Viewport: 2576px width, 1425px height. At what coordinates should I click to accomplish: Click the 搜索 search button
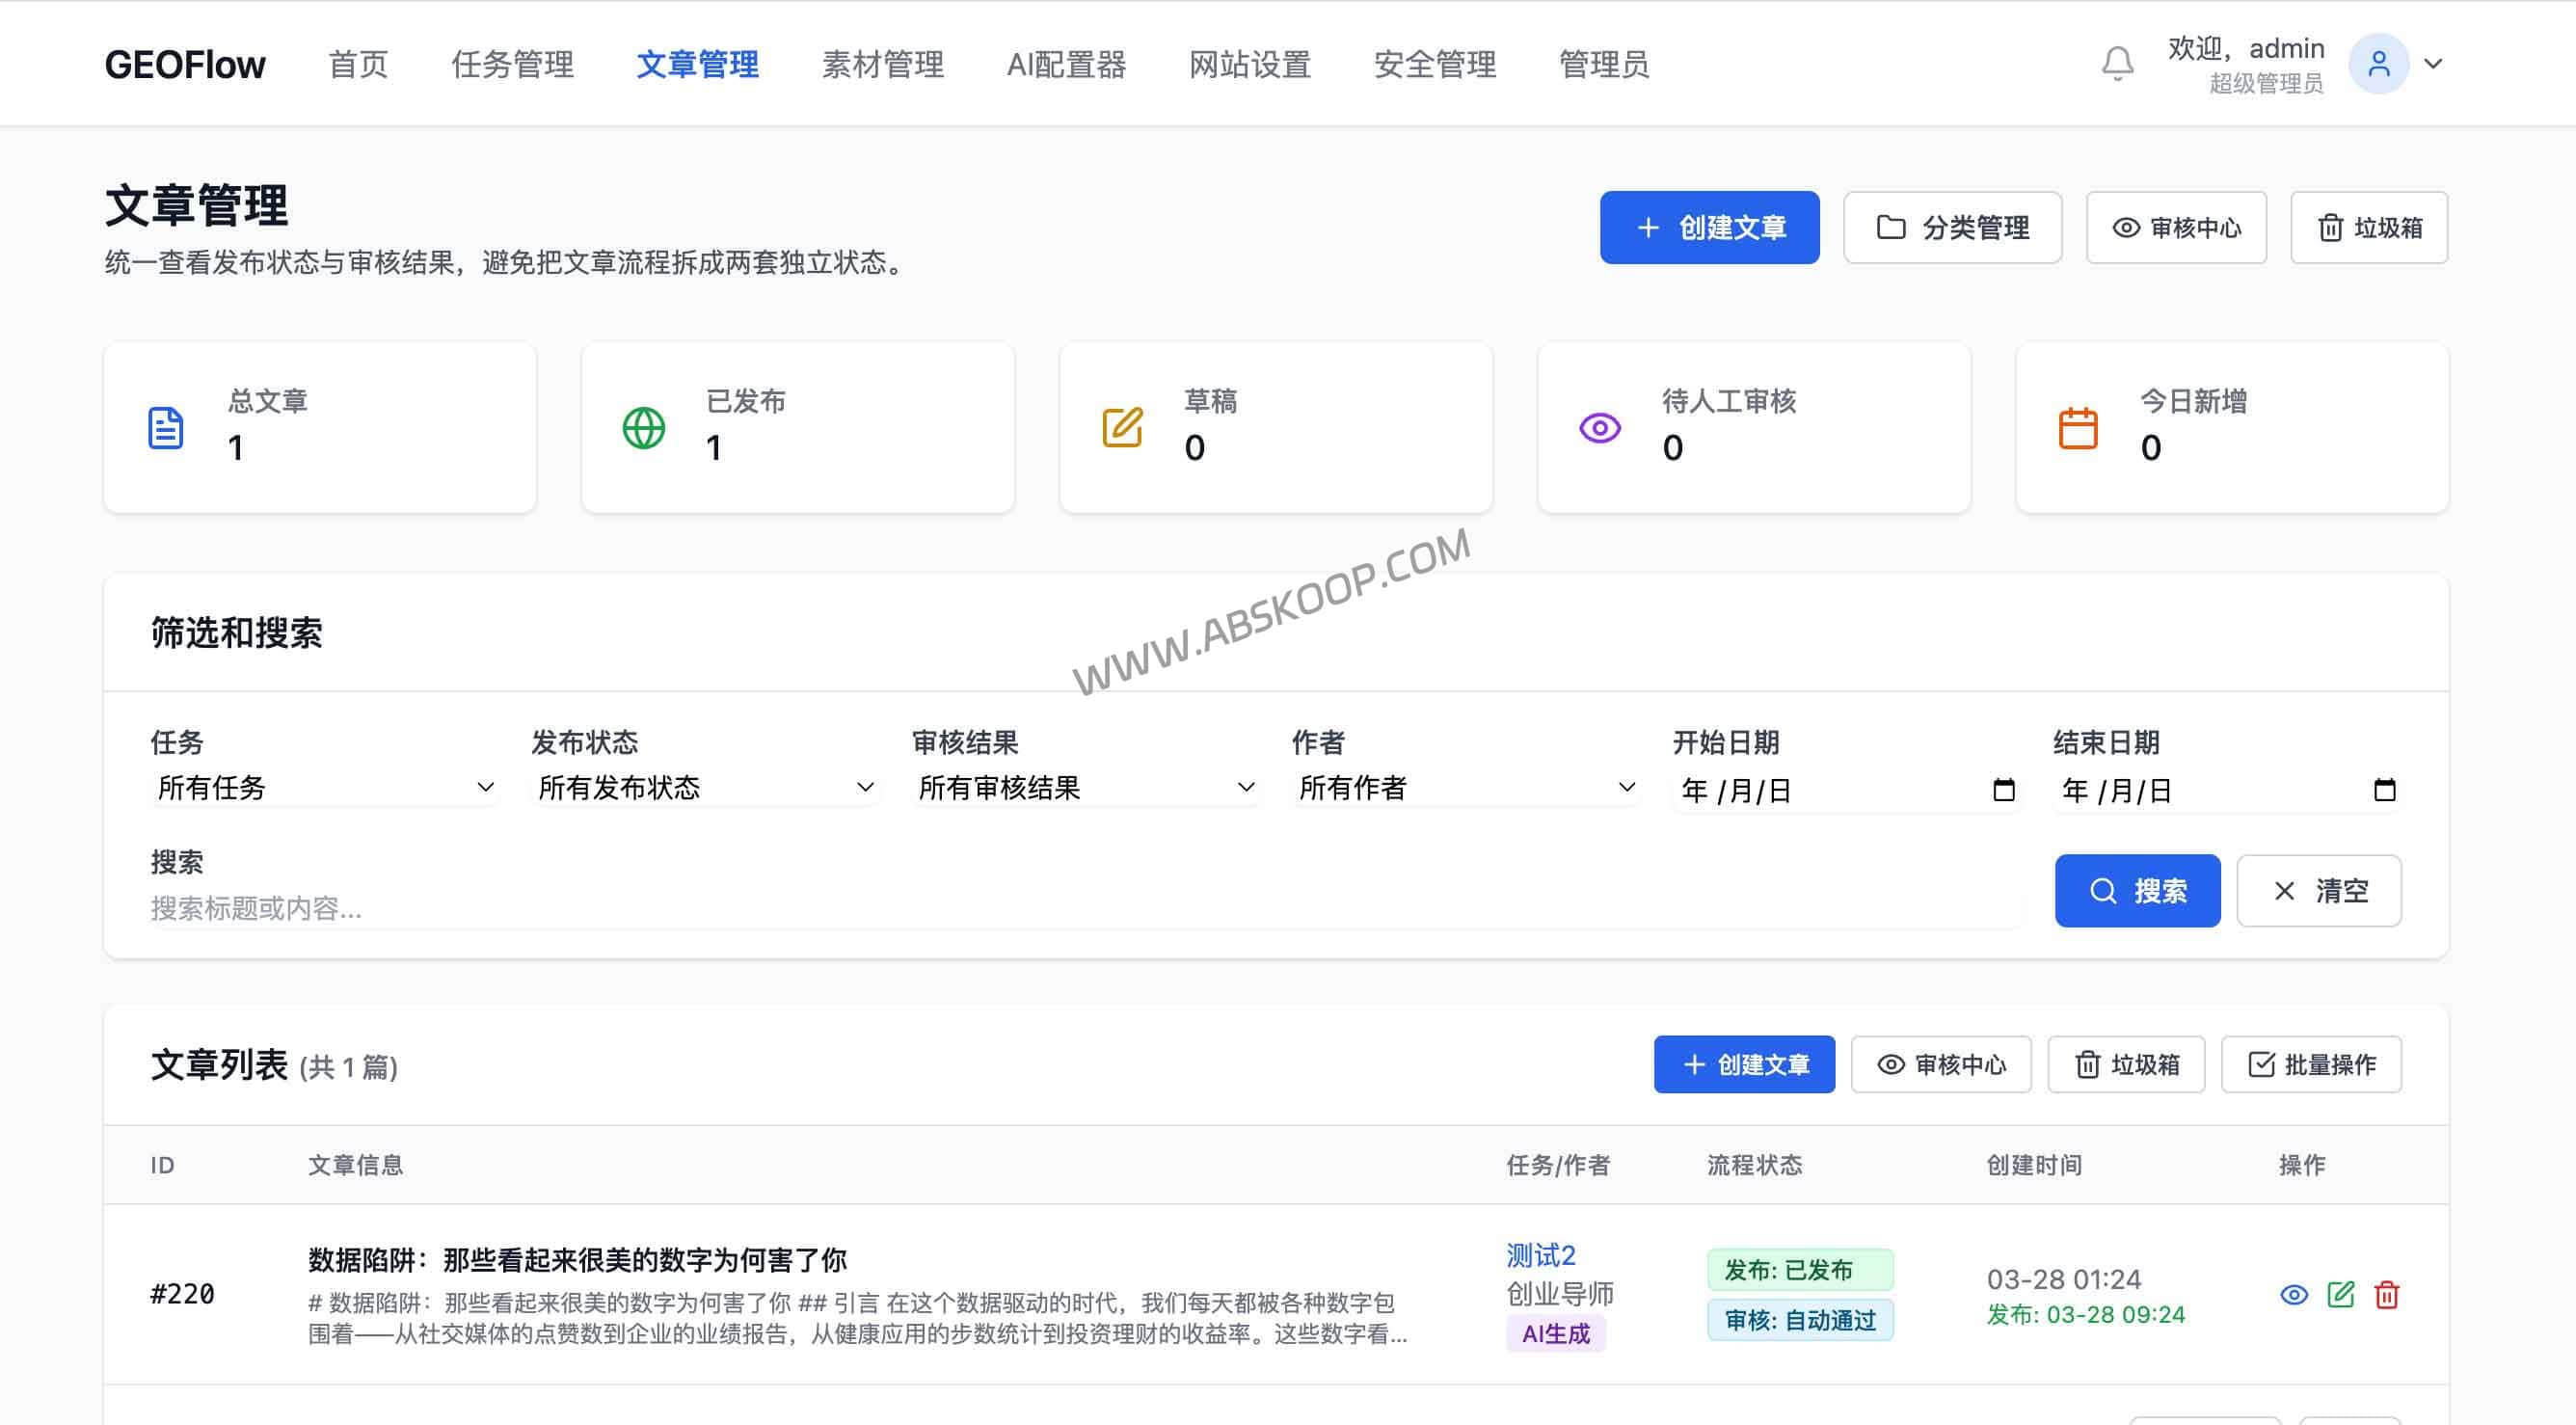(2138, 890)
